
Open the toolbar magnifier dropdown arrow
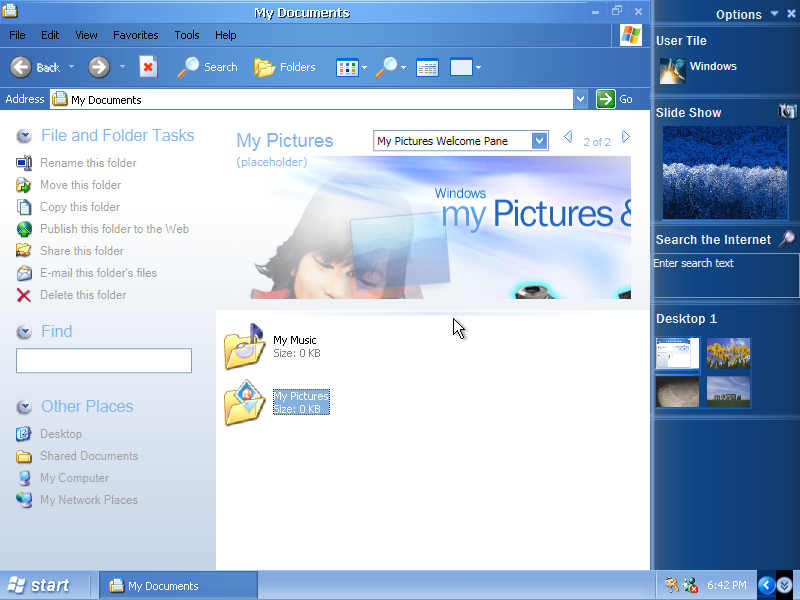click(x=404, y=67)
